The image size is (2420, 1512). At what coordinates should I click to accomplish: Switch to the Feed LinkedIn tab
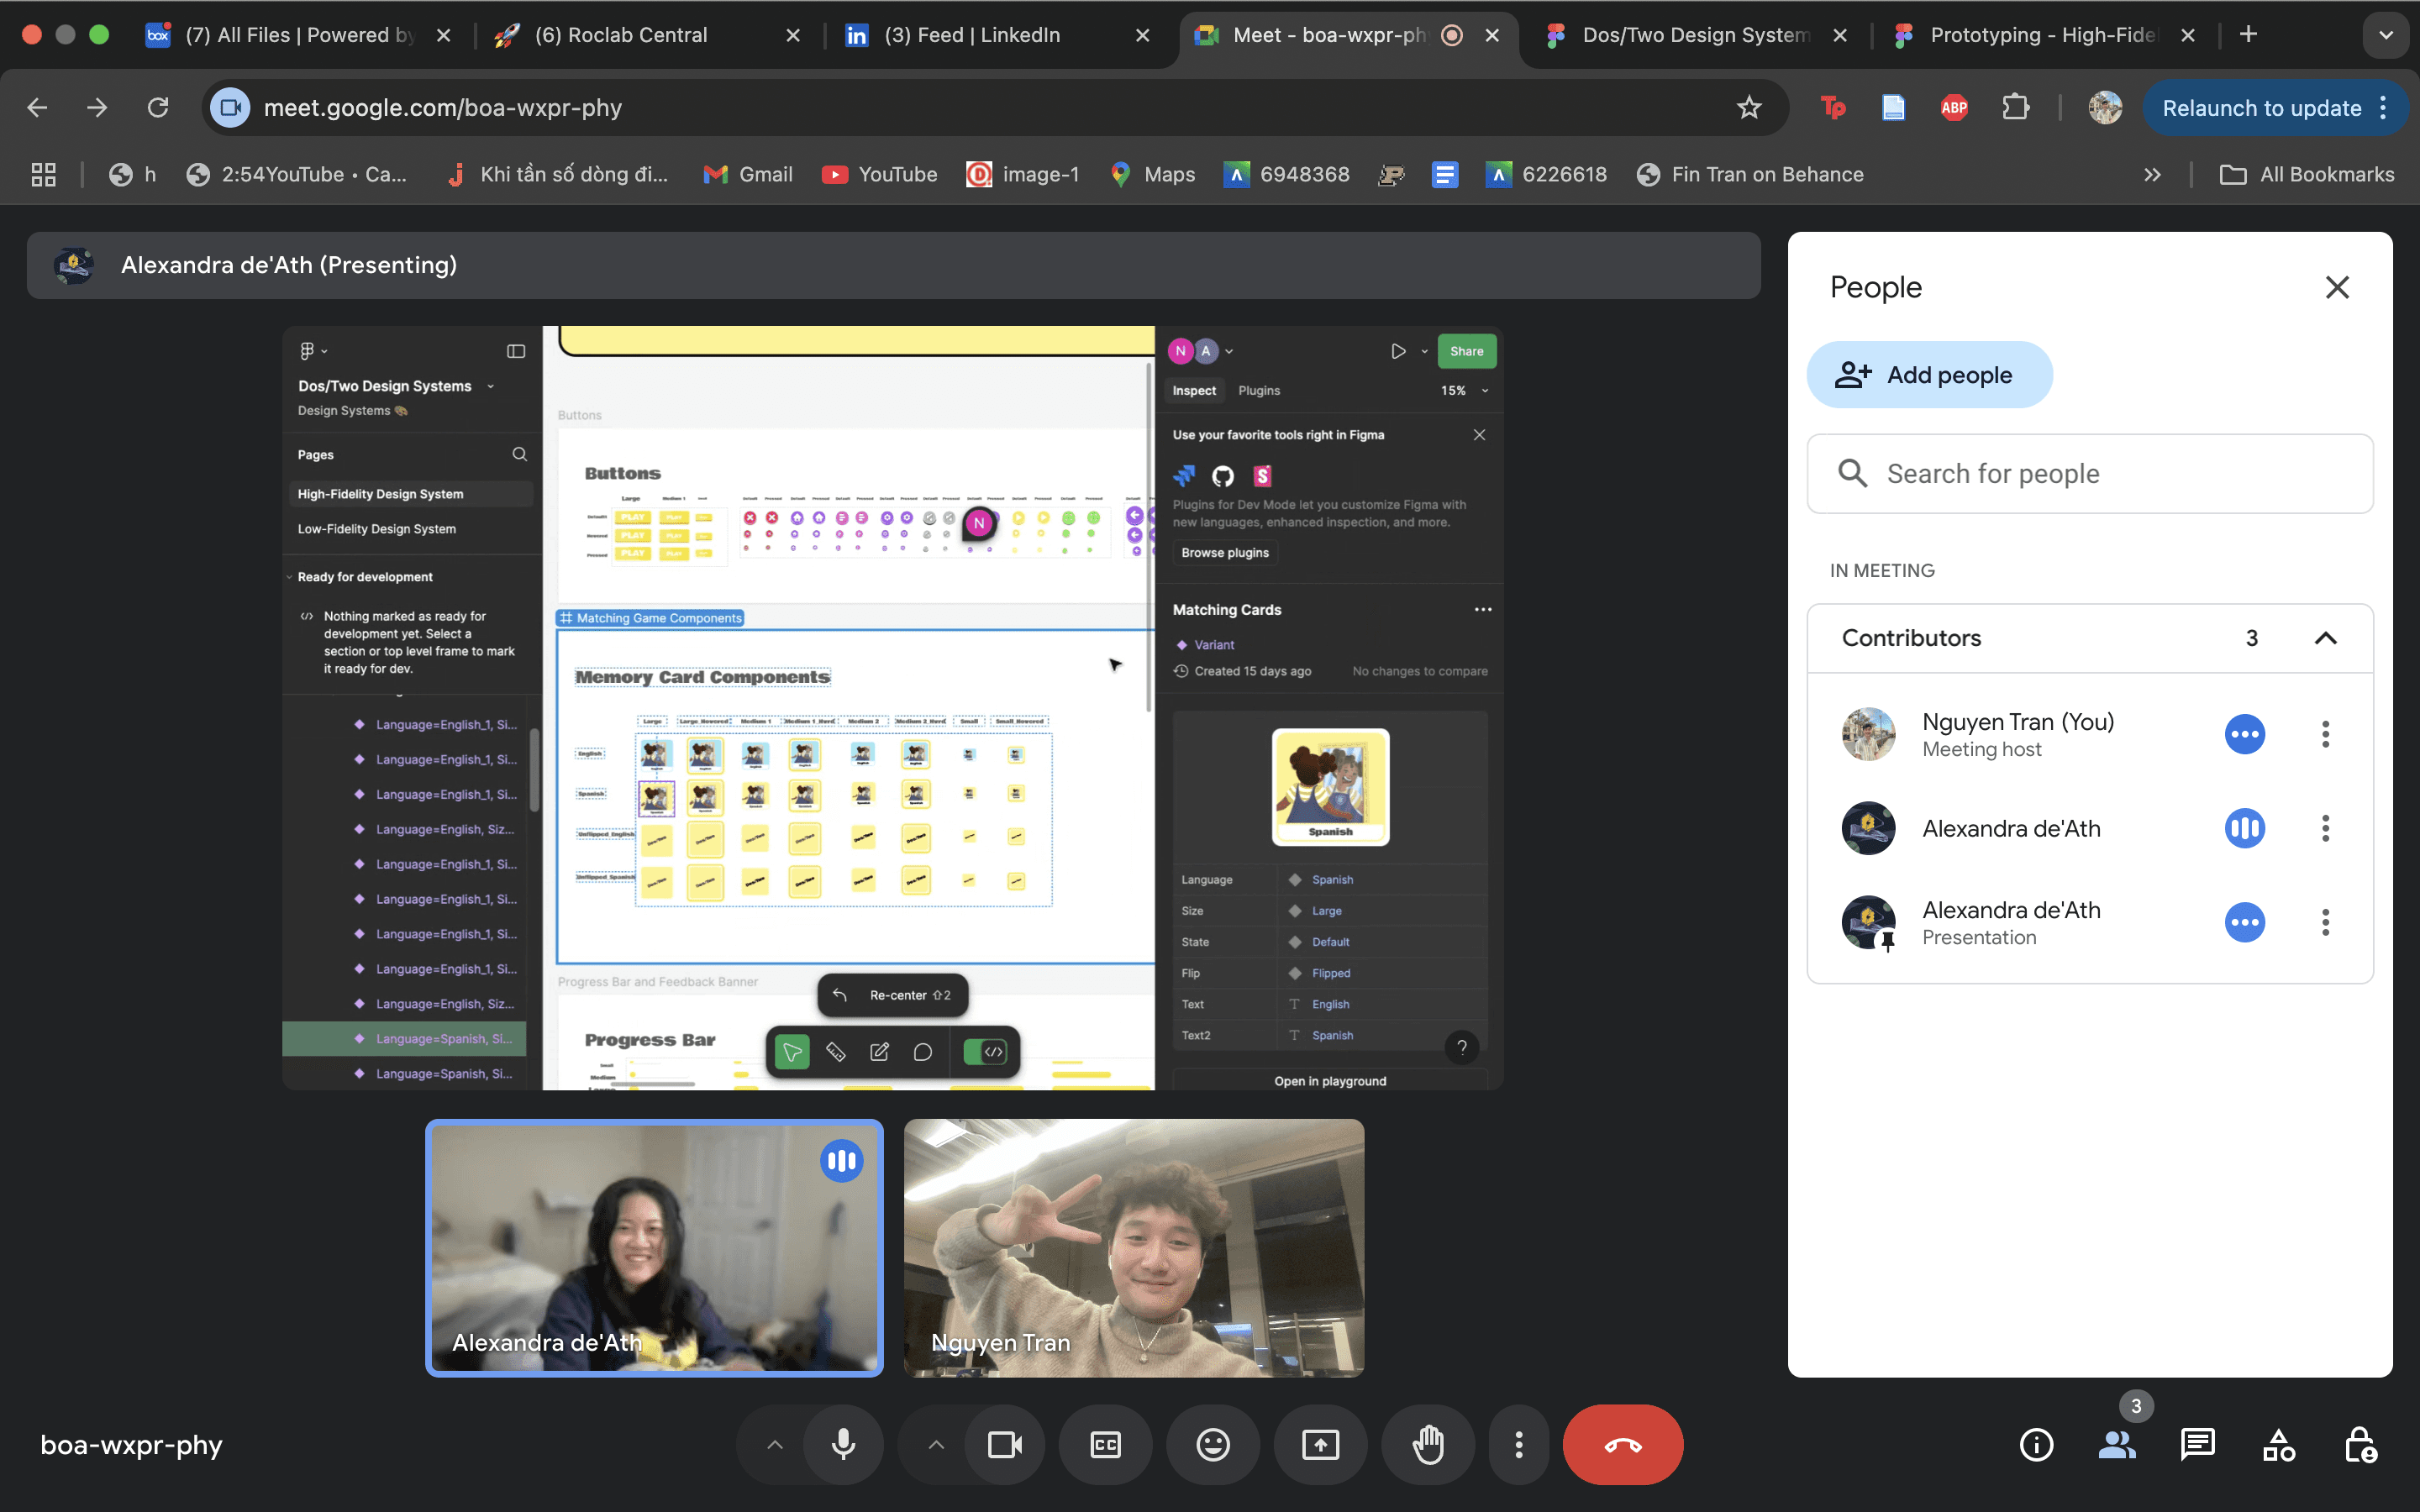tap(971, 35)
